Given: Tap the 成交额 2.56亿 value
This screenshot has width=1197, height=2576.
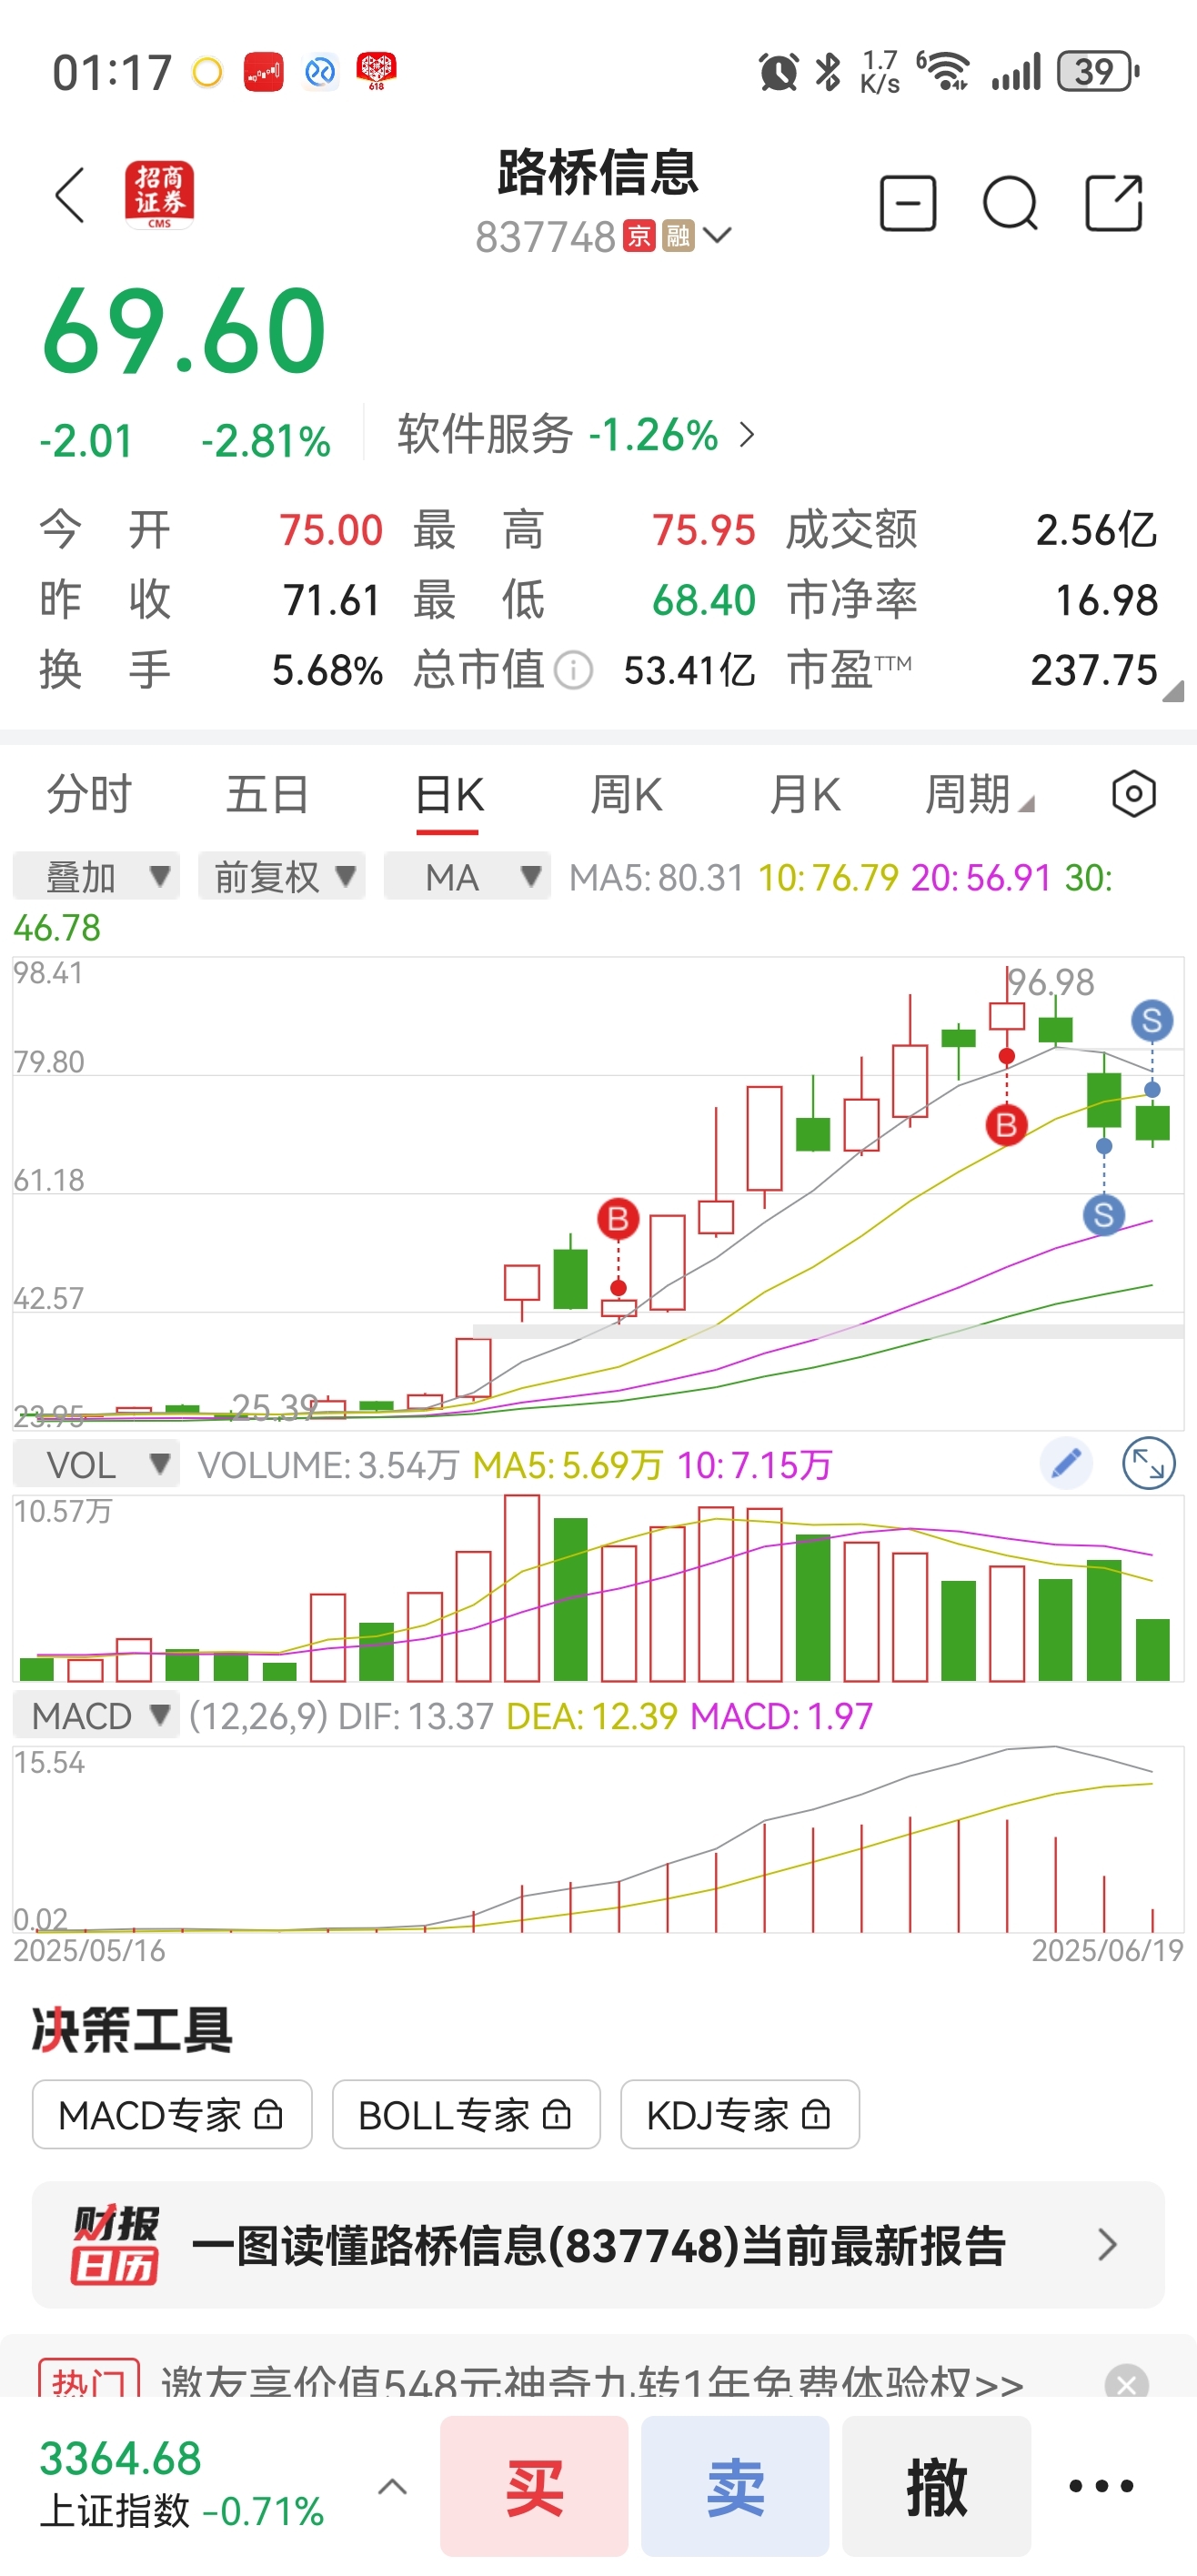Looking at the screenshot, I should coord(1096,530).
